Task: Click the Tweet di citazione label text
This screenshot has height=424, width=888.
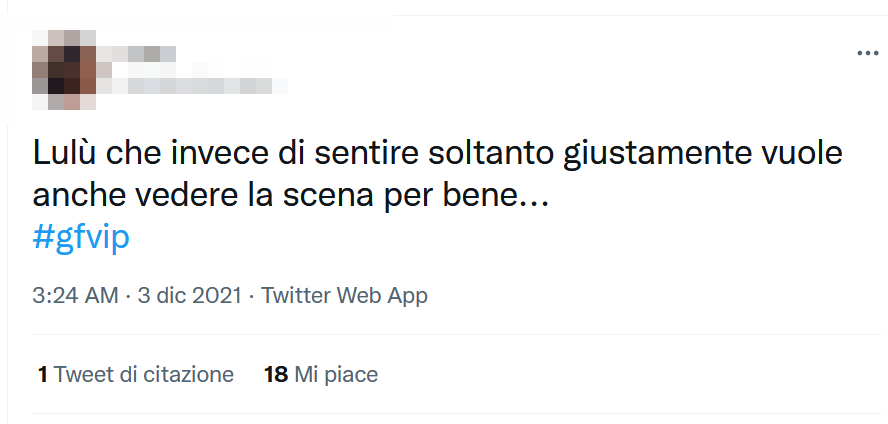Action: pos(144,375)
